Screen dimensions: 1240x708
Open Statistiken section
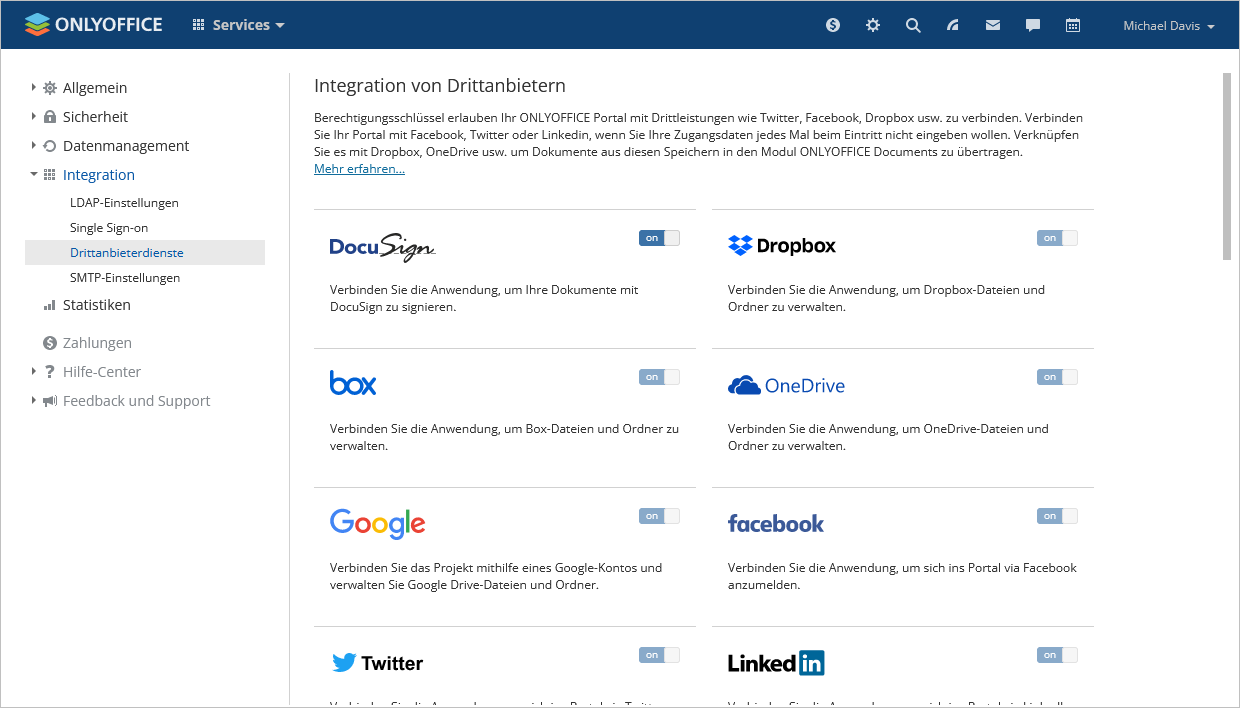(x=97, y=305)
